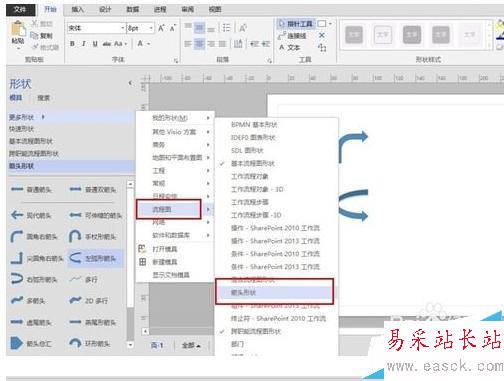Screen dimensions: 504x381
Task: Choose the third dark shape style thumbnail
Action: [x=412, y=35]
